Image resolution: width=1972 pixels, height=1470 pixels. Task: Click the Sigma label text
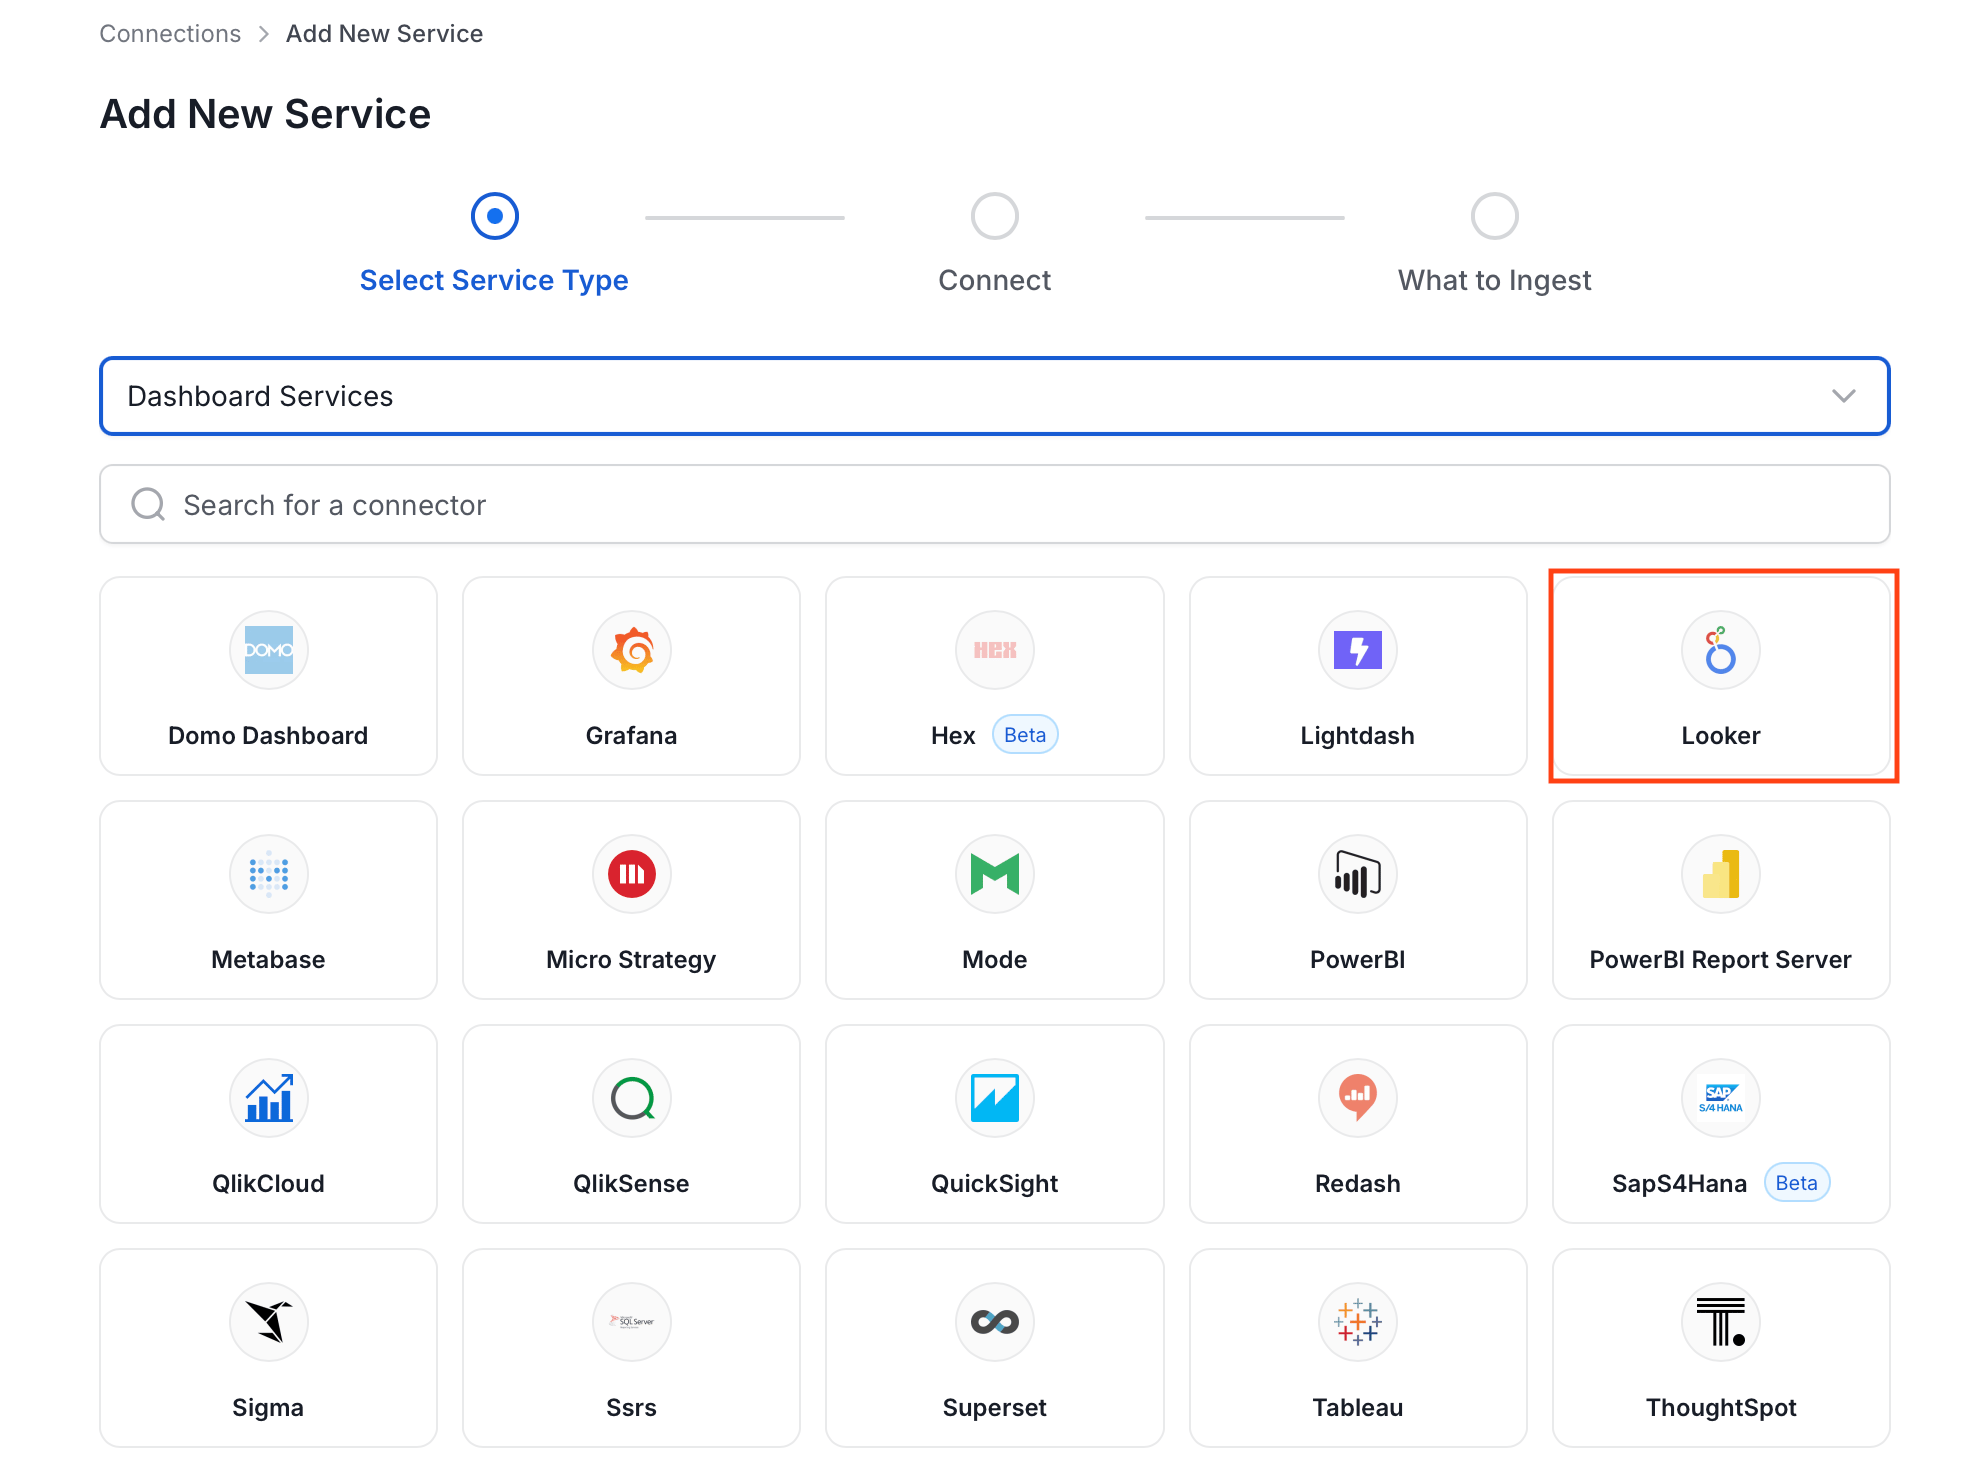pos(268,1408)
